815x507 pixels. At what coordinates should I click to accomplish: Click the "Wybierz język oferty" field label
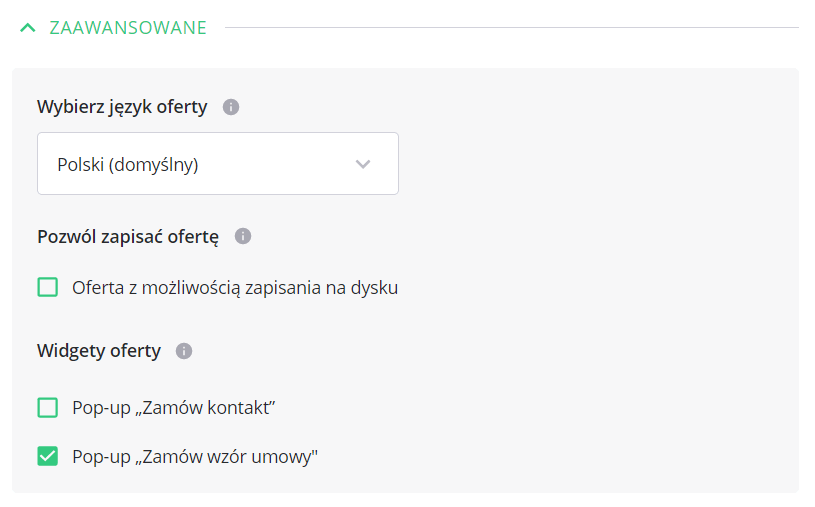(122, 107)
